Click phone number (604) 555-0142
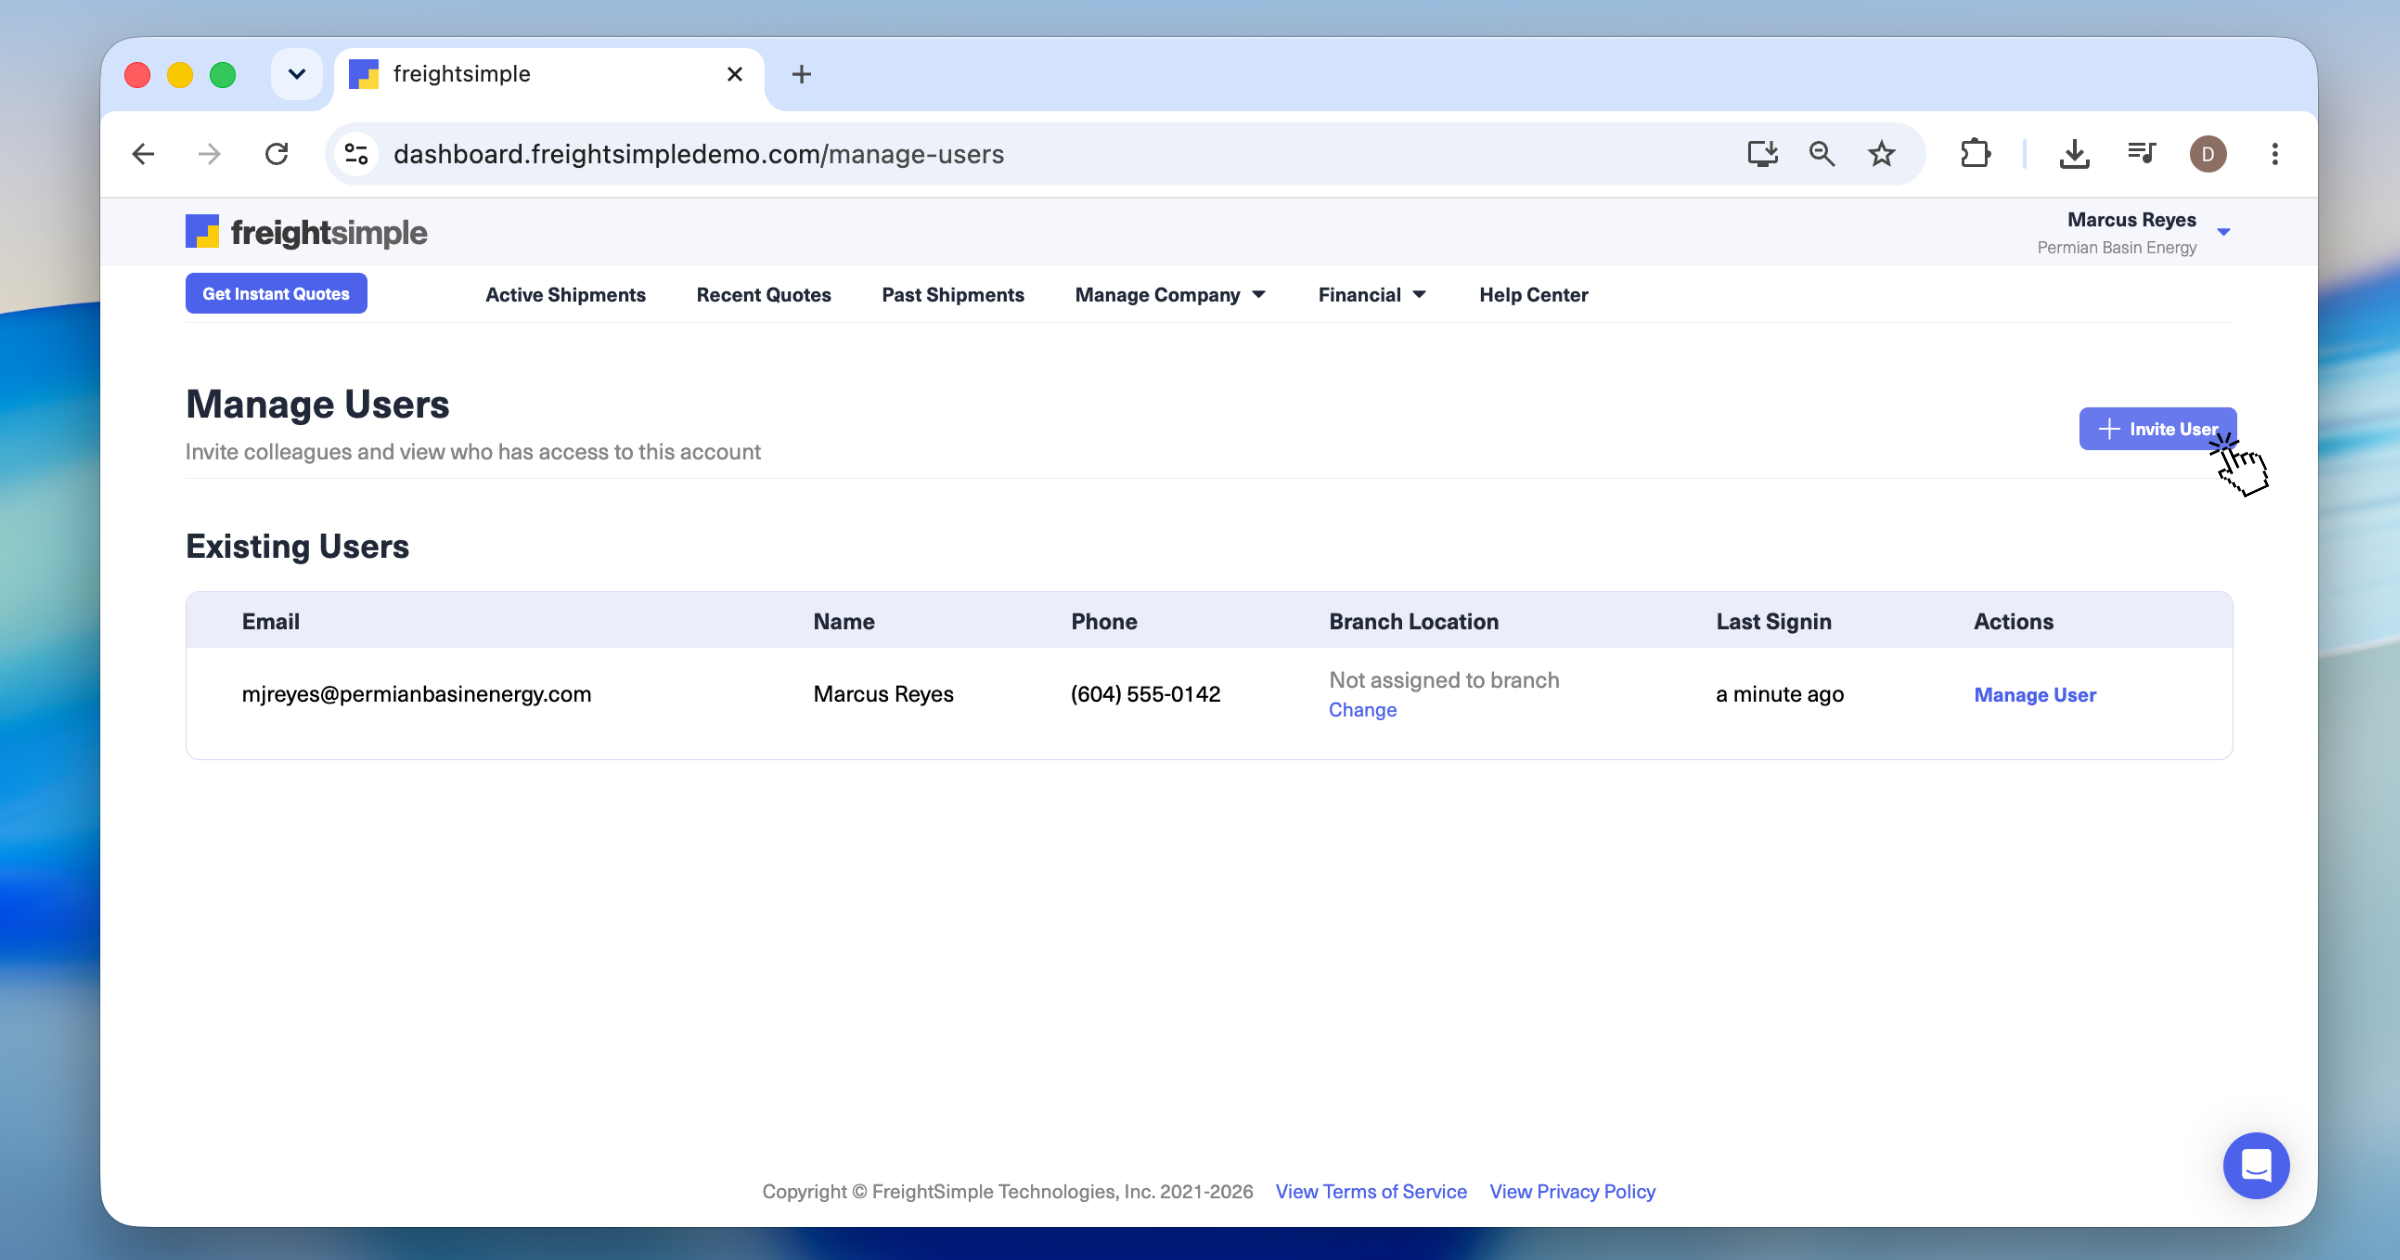 point(1145,694)
